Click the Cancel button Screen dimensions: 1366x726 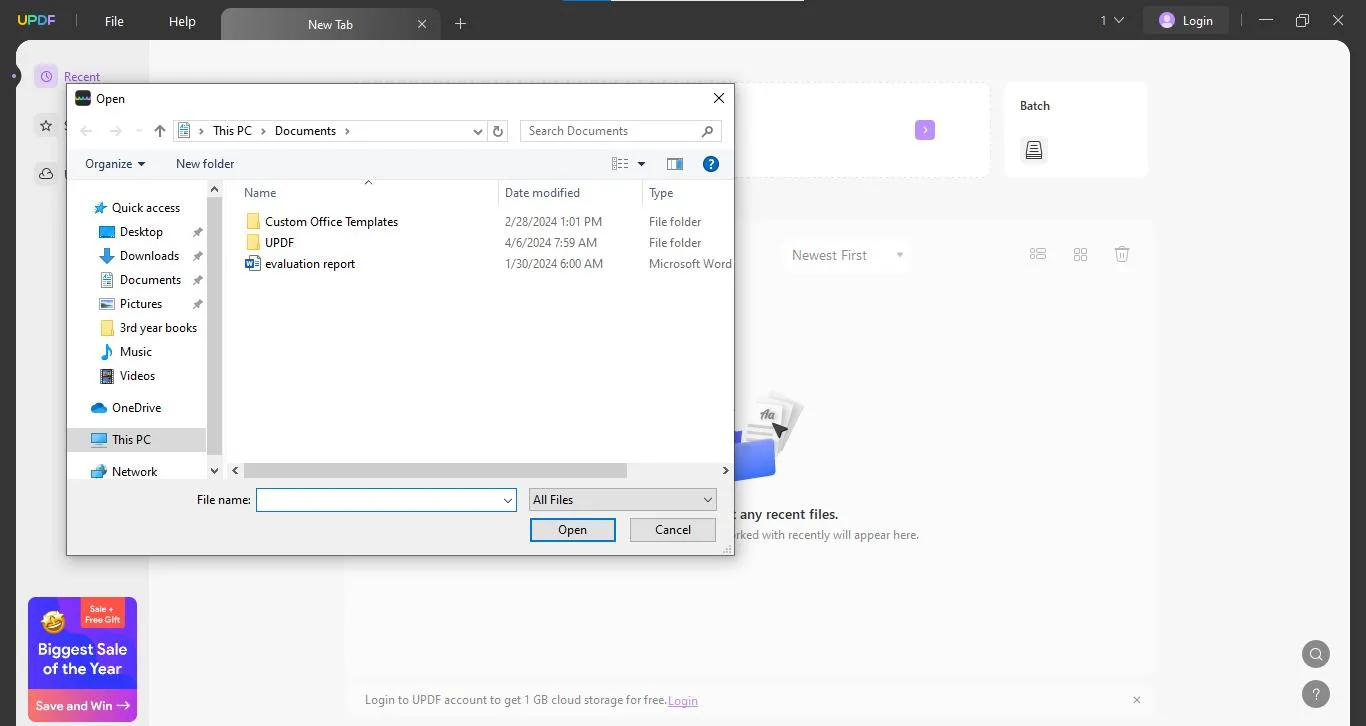coord(673,530)
